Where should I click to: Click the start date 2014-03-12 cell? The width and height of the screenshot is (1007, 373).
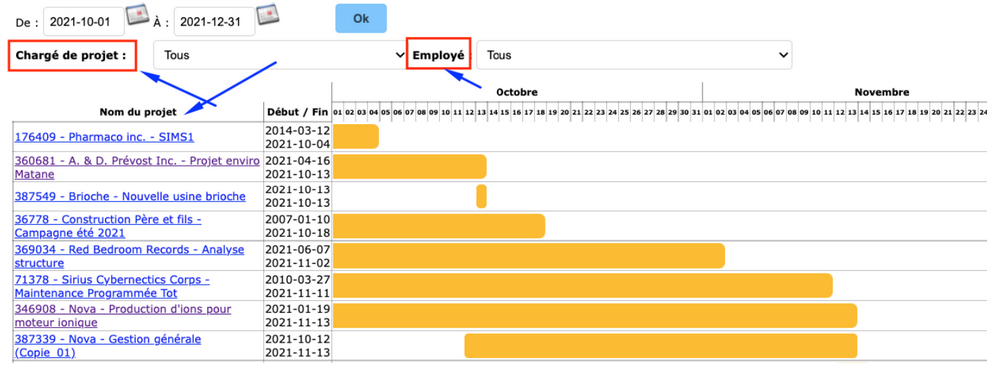pos(298,130)
